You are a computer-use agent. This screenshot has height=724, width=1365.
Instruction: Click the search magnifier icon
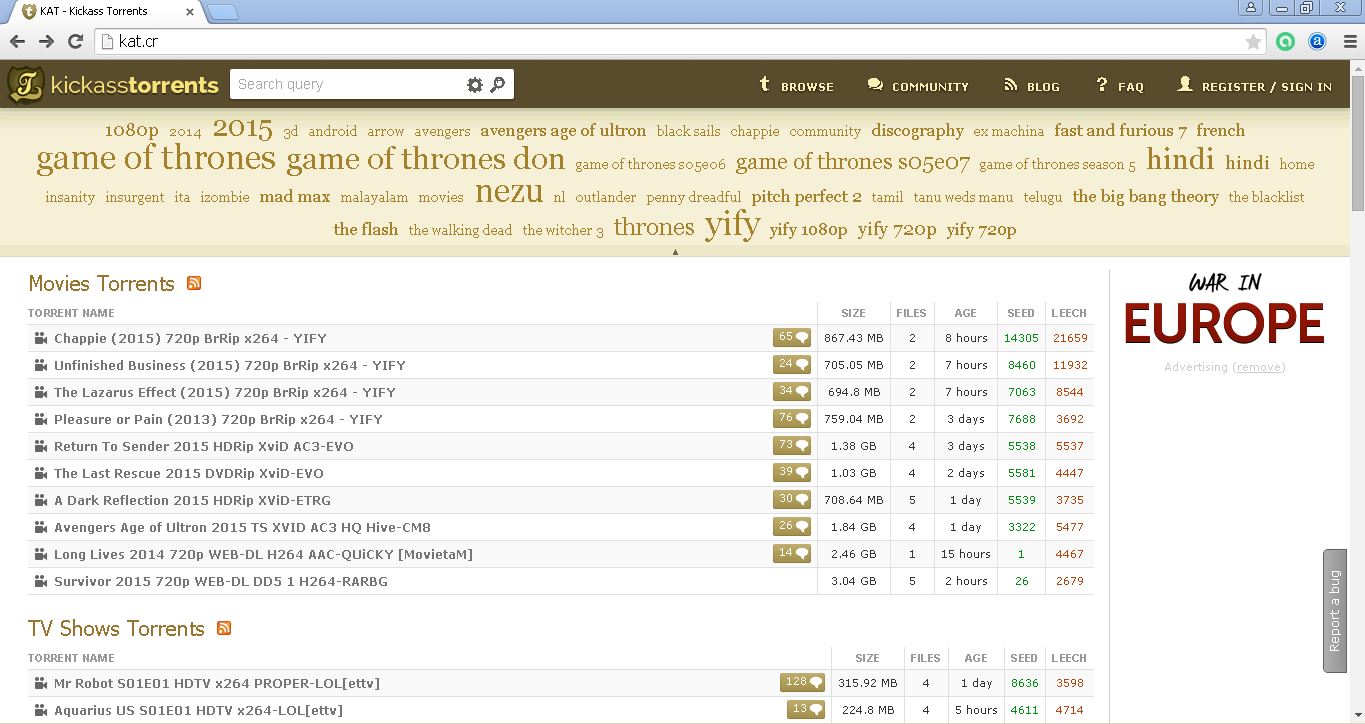coord(497,85)
